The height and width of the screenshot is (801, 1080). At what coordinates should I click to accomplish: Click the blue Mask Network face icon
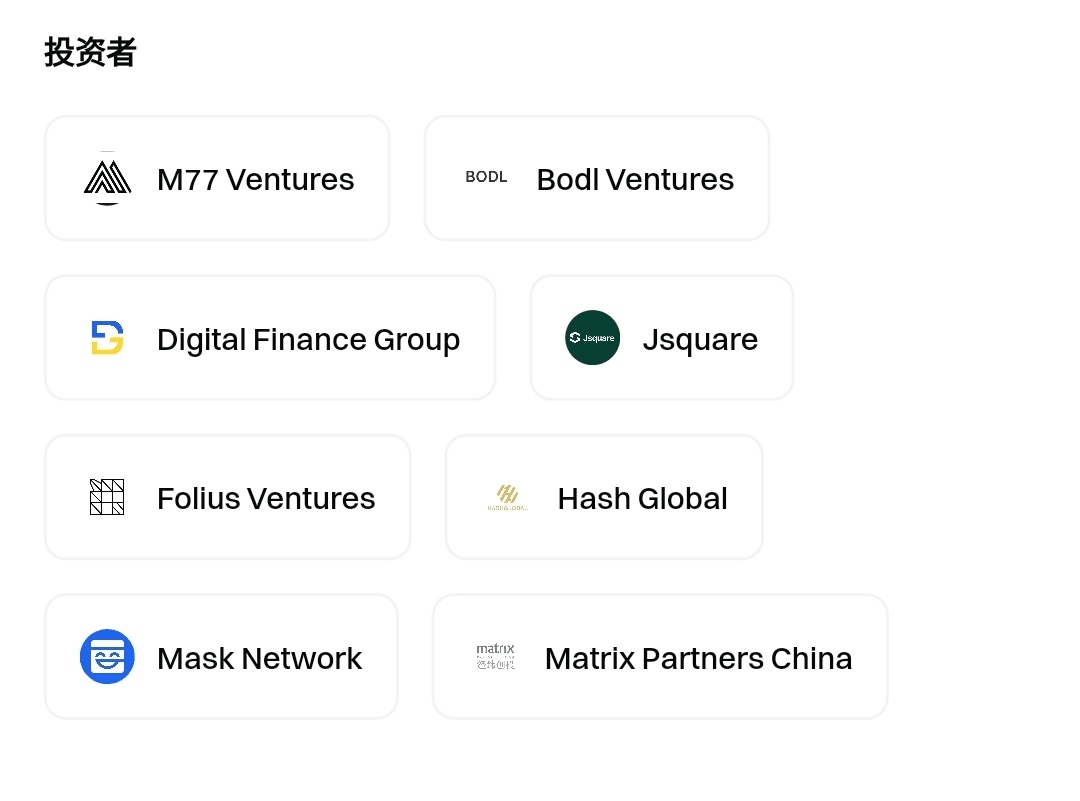click(x=107, y=656)
